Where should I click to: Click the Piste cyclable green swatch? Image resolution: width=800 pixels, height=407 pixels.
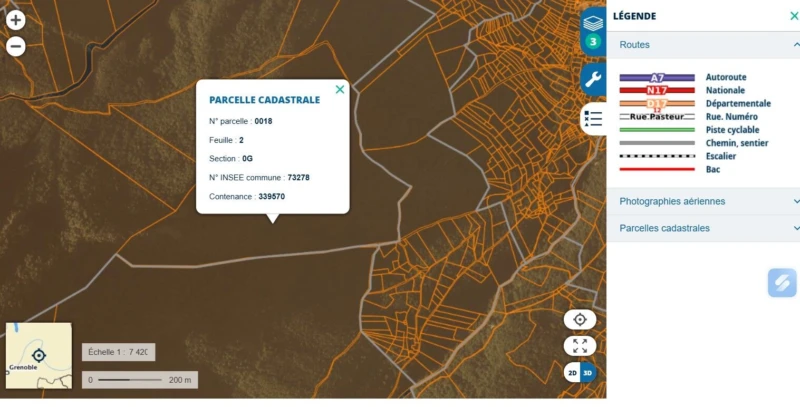click(x=657, y=130)
